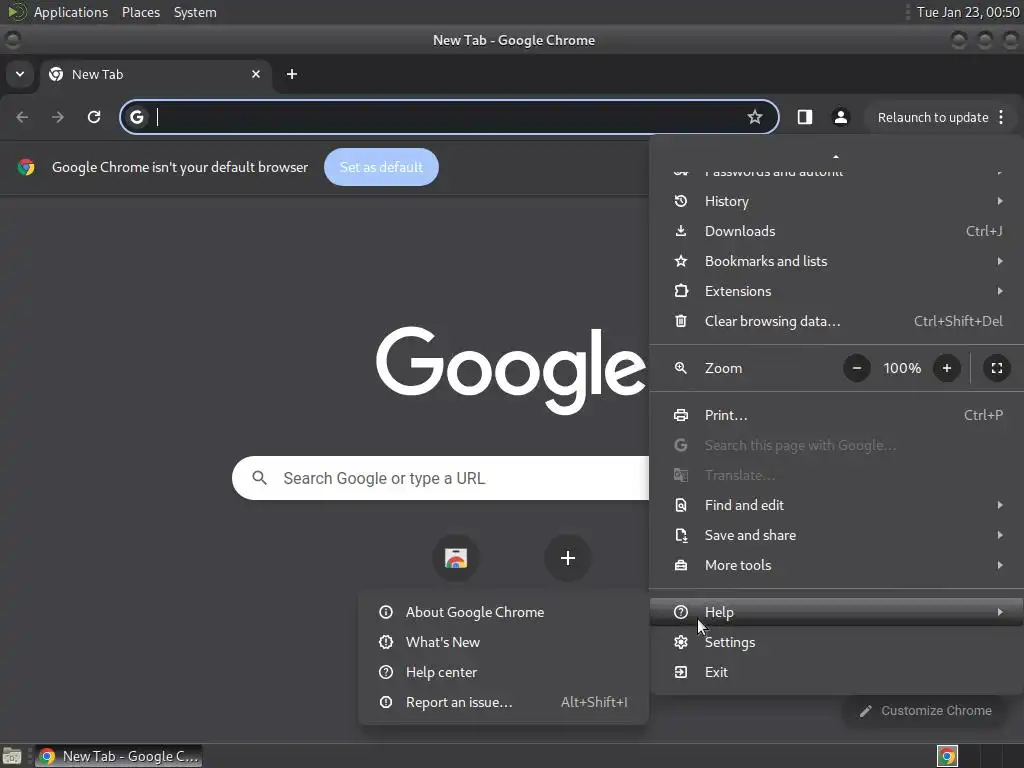Select Exit in the Chrome menu
1024x768 pixels.
[836, 673]
